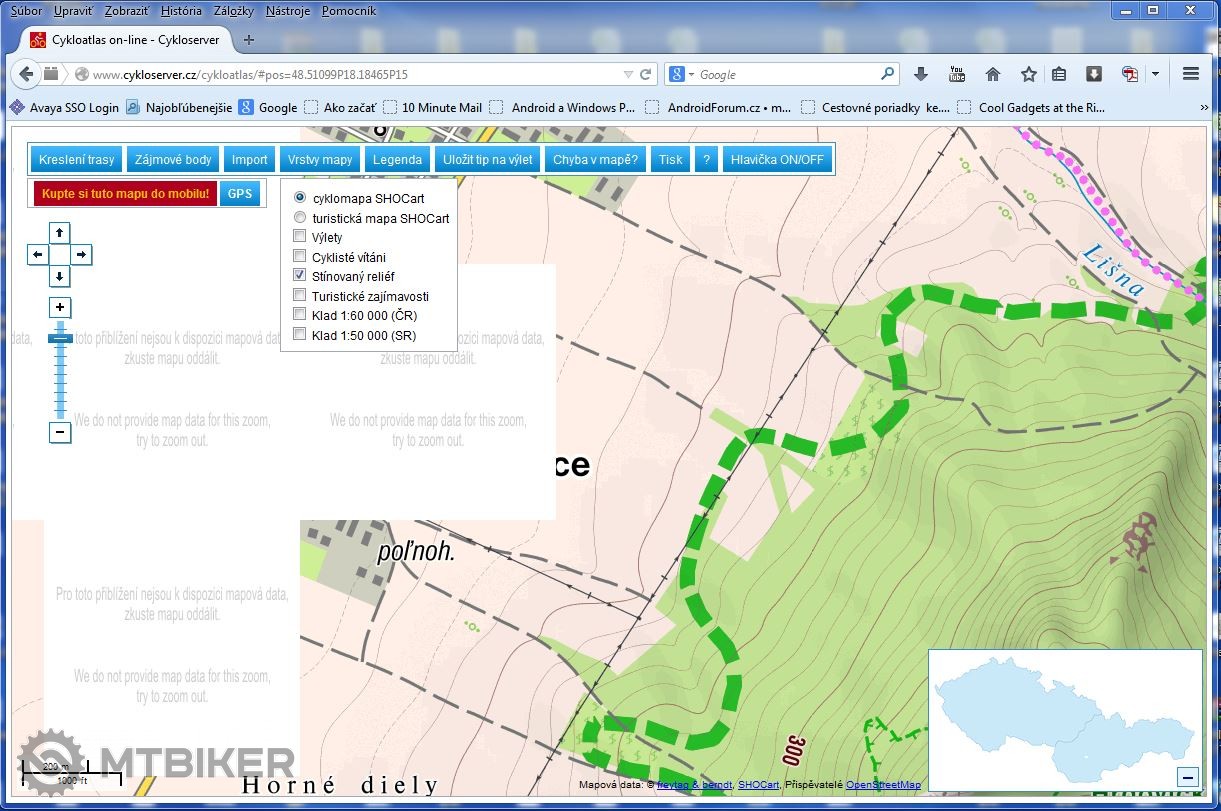This screenshot has height=811, width=1221.
Task: Open the Nástroje menu
Action: tap(288, 11)
